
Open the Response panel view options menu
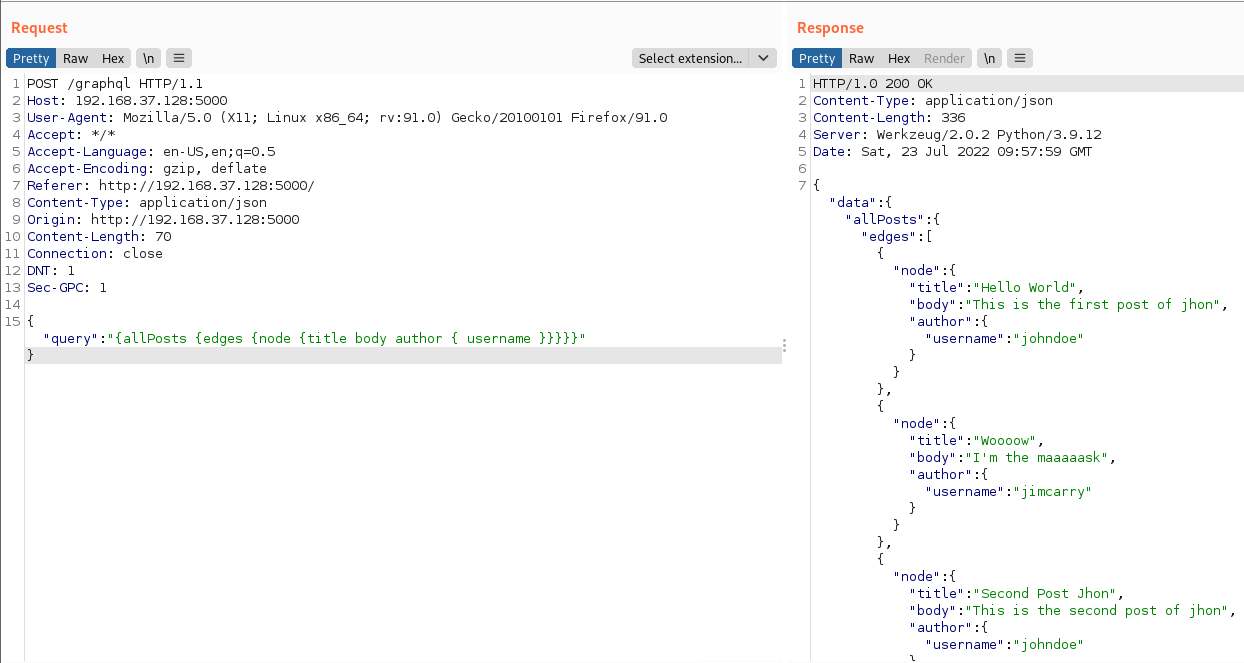[1019, 58]
